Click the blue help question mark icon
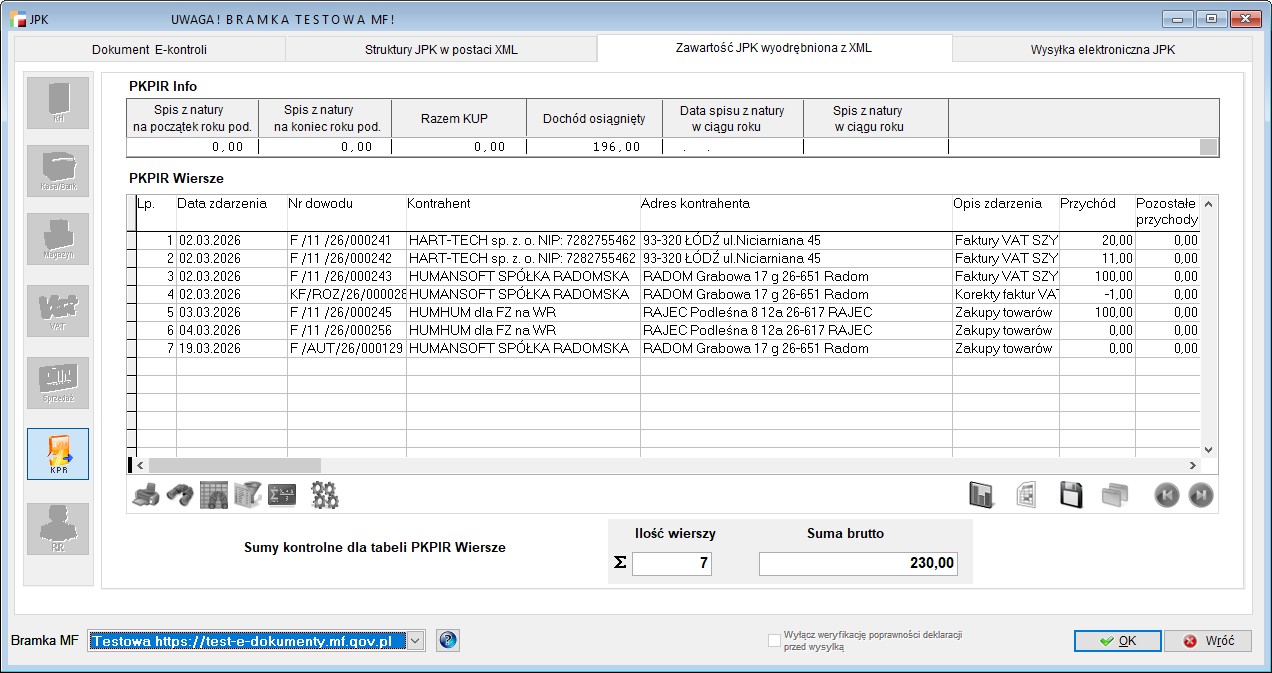This screenshot has height=673, width=1272. pos(448,641)
